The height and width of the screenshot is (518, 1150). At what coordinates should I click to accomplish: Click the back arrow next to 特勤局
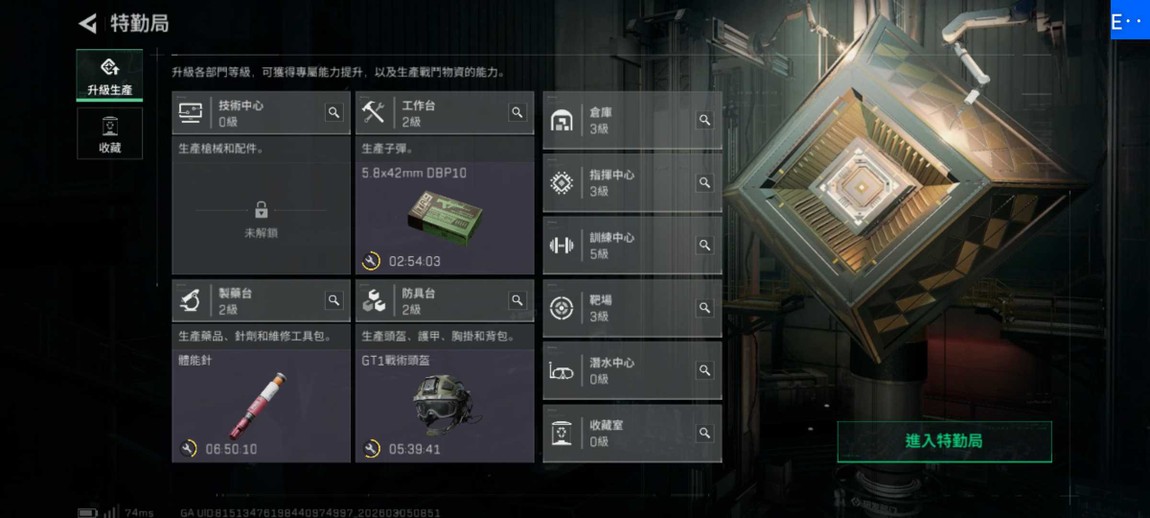pos(88,23)
